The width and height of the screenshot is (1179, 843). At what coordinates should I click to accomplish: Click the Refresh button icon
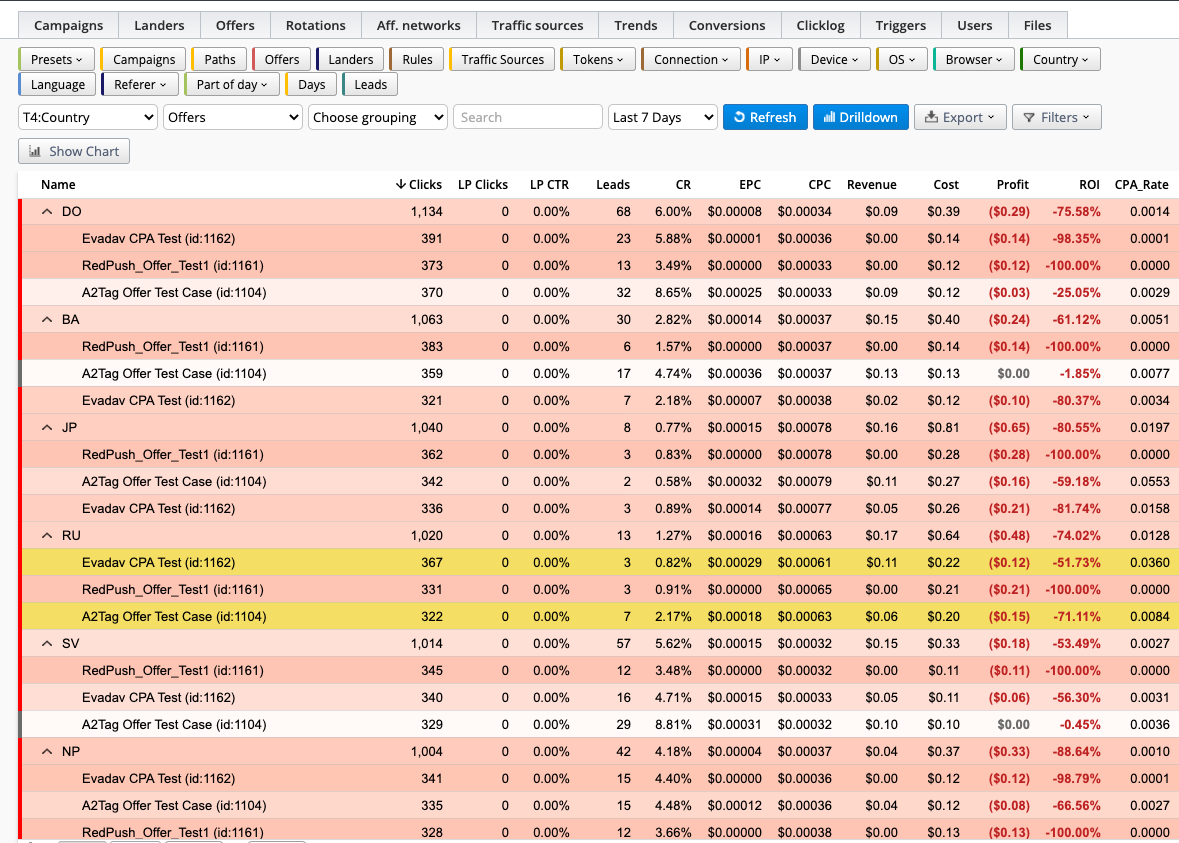click(x=739, y=117)
